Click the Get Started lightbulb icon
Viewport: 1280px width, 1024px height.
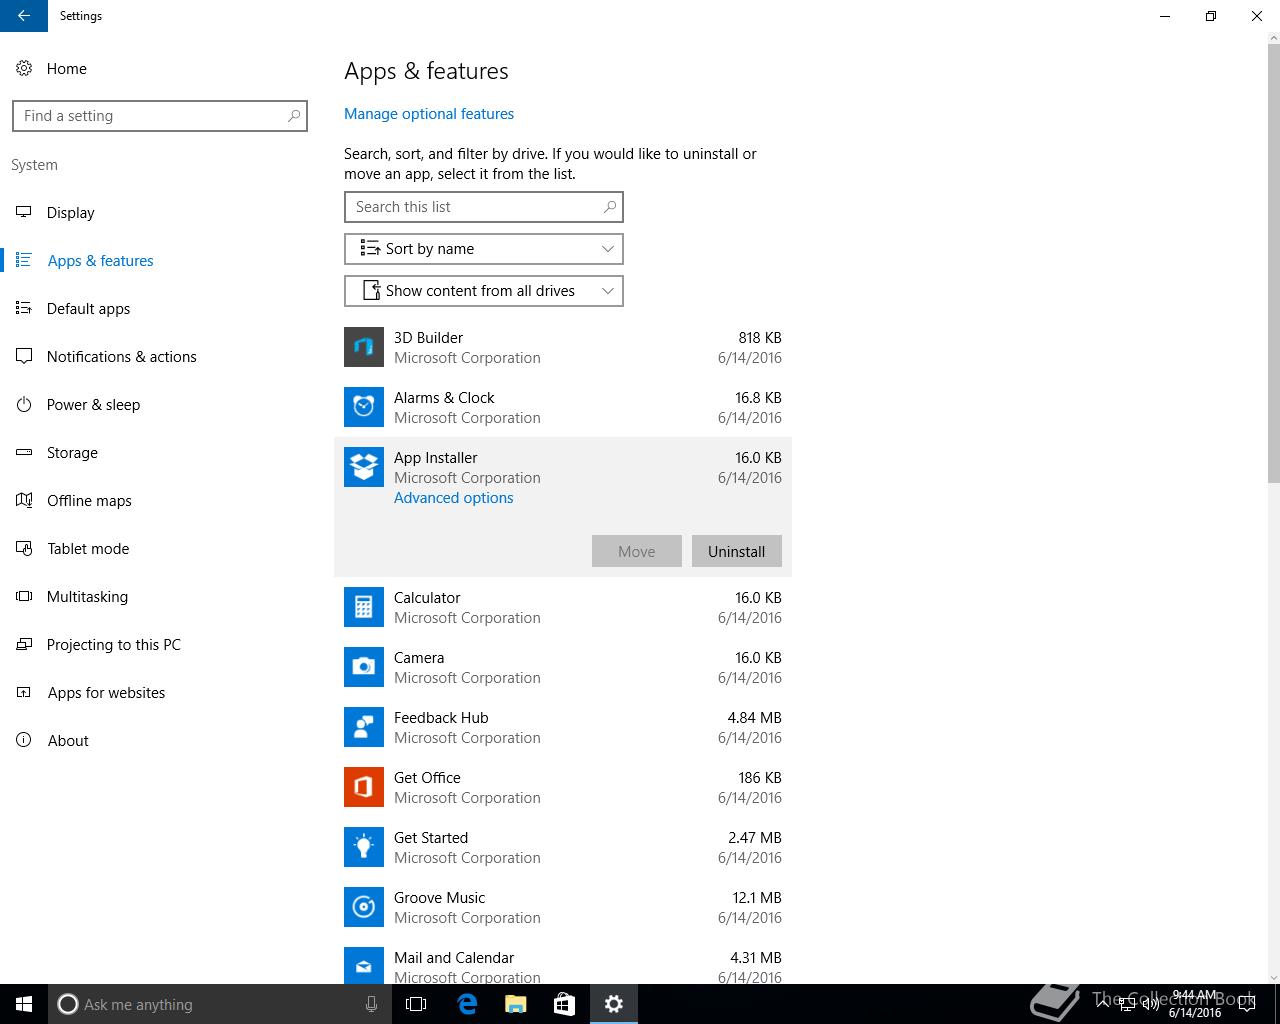point(364,847)
